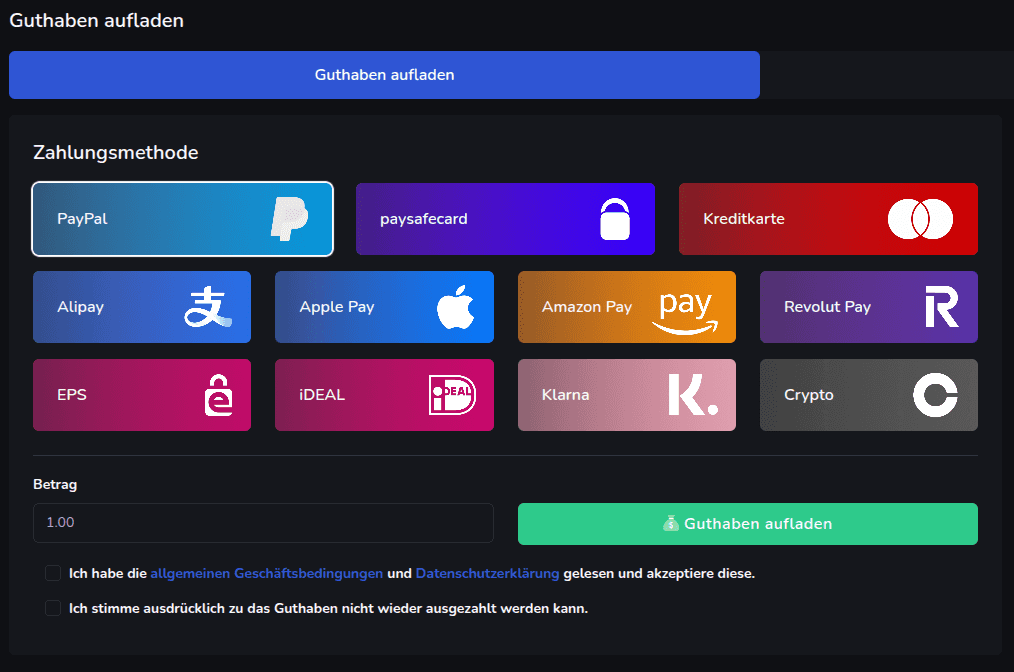Choose Amazon Pay for payment

(626, 307)
